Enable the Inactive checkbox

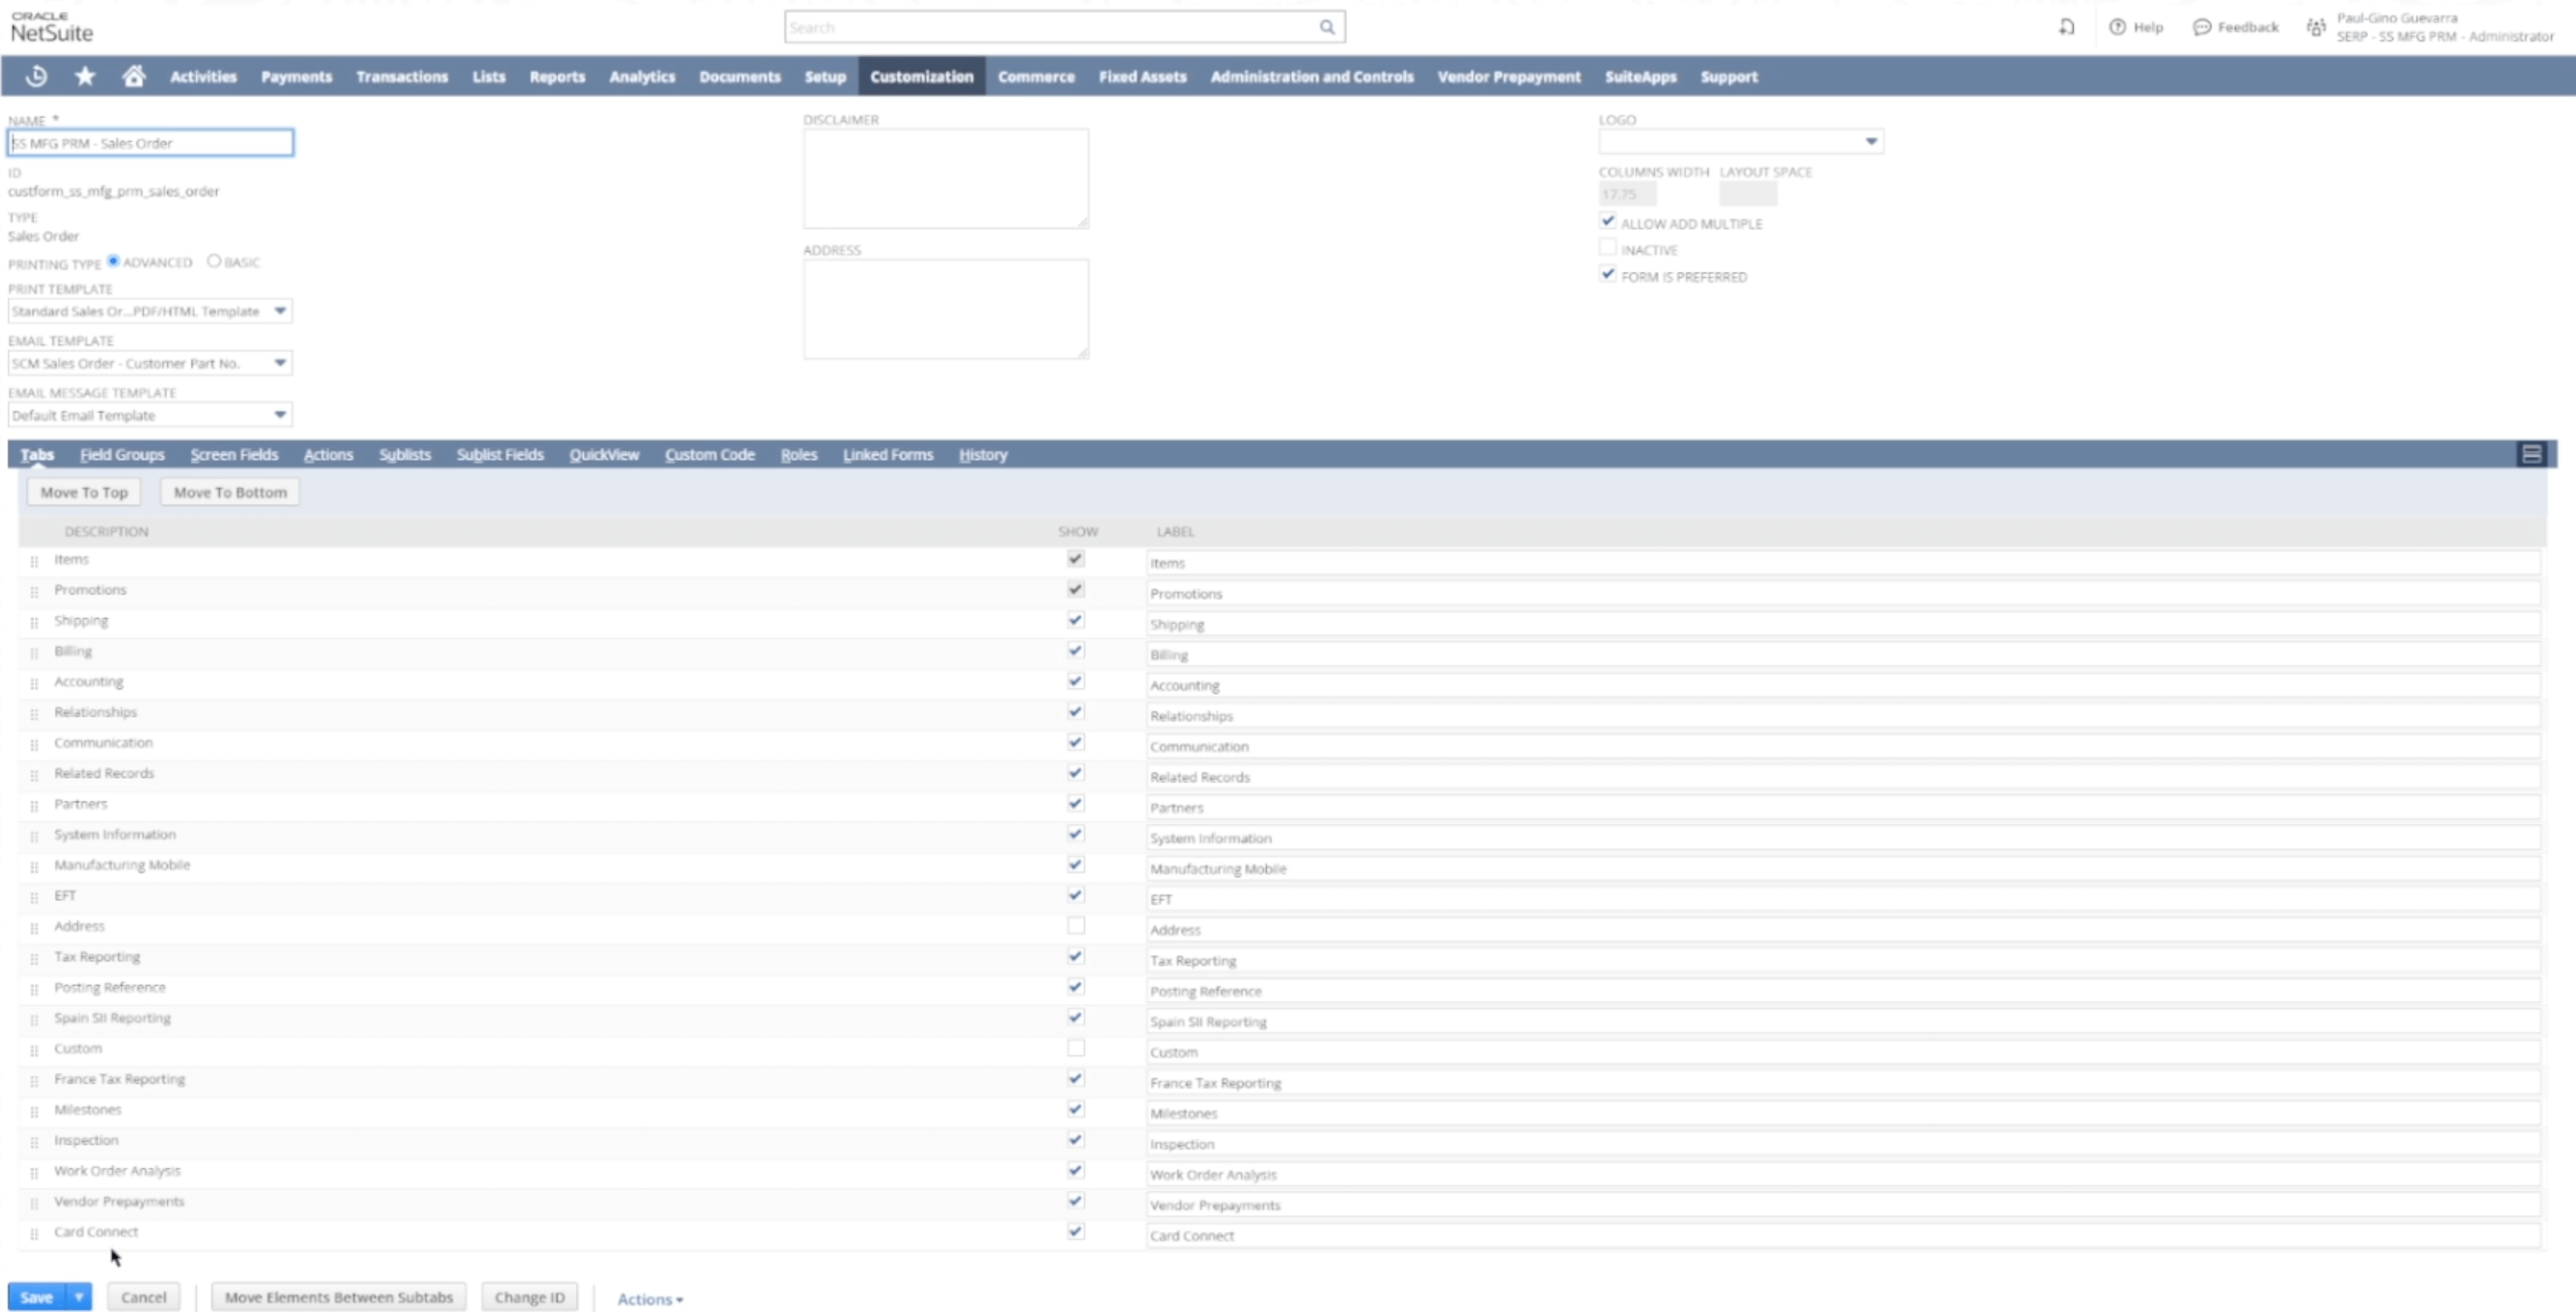[x=1607, y=248]
